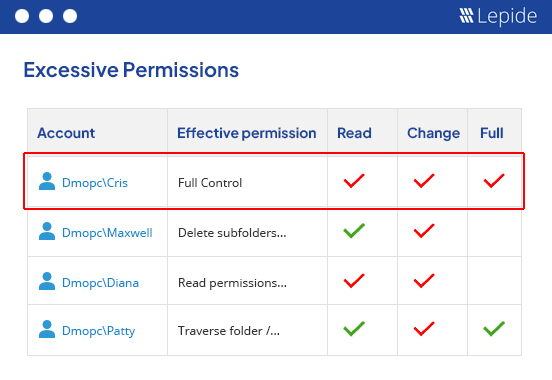
Task: Open the Dmopc\Cris account link
Action: pos(95,183)
